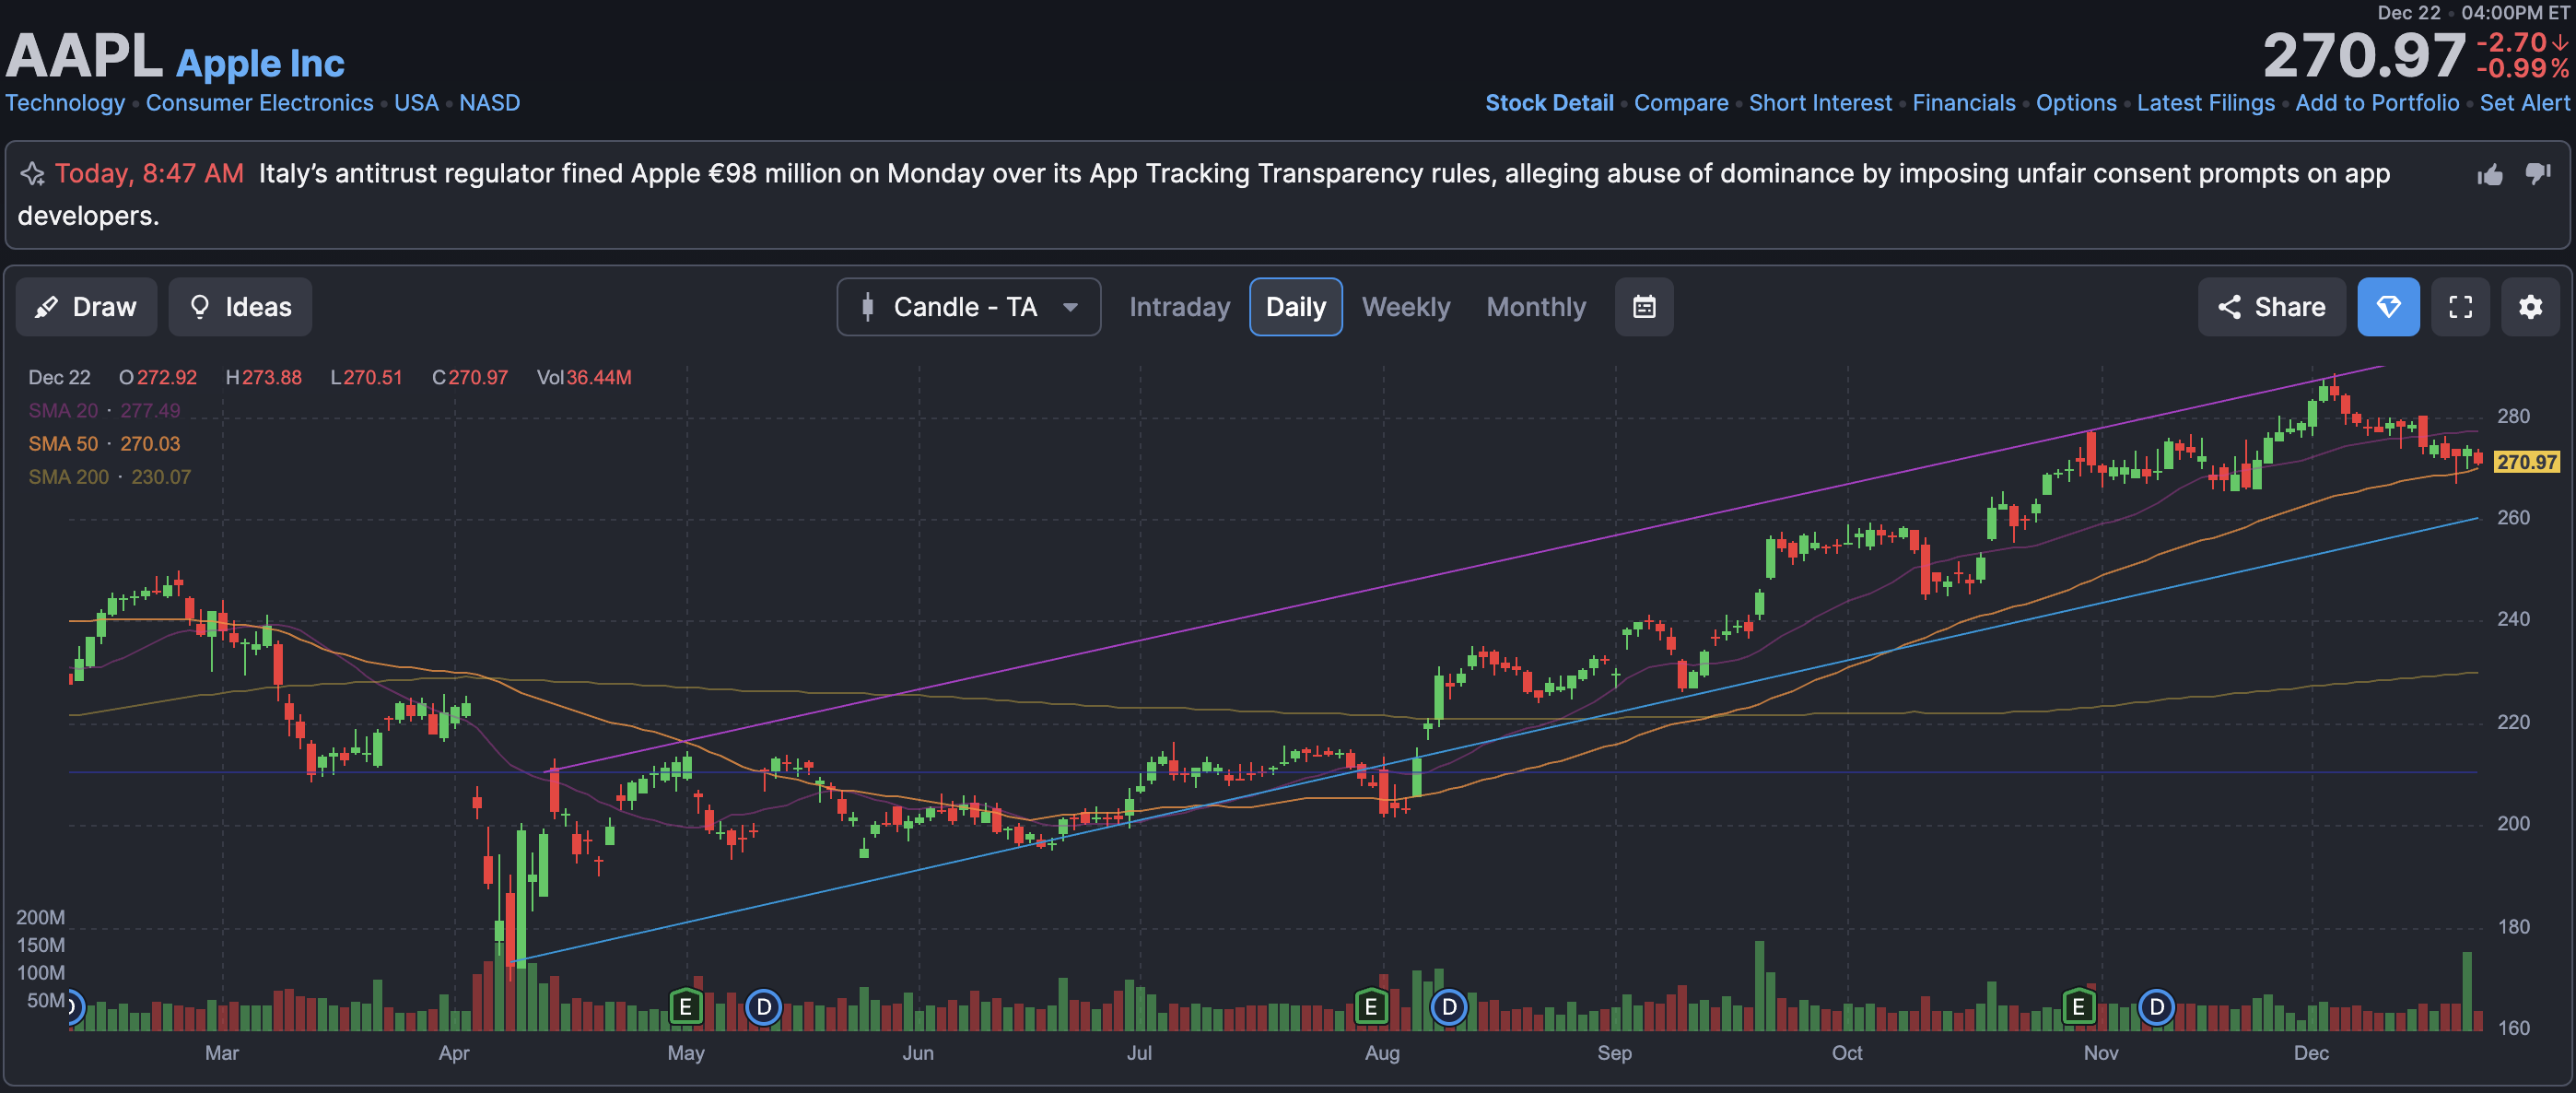Click the November dividend D marker
The width and height of the screenshot is (2576, 1093).
click(2155, 1006)
